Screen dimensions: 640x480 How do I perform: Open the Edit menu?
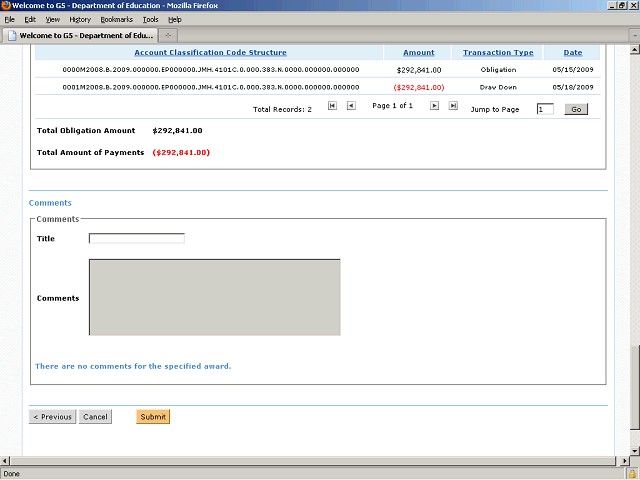tap(30, 20)
